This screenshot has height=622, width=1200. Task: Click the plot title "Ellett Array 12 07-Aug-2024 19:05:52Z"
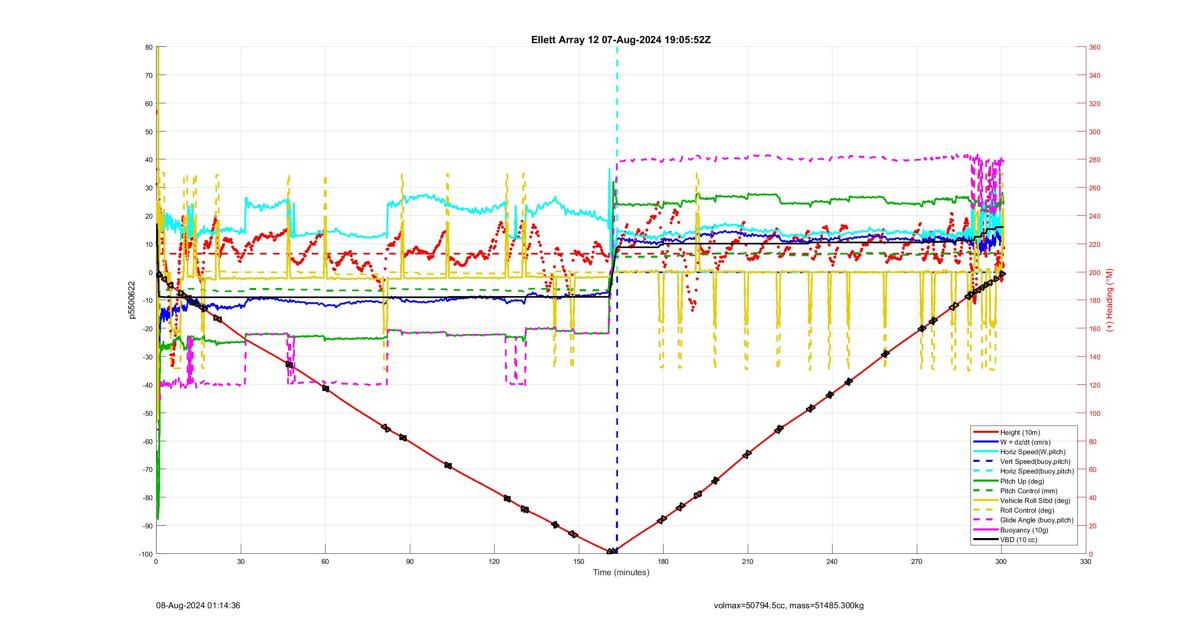(x=620, y=39)
